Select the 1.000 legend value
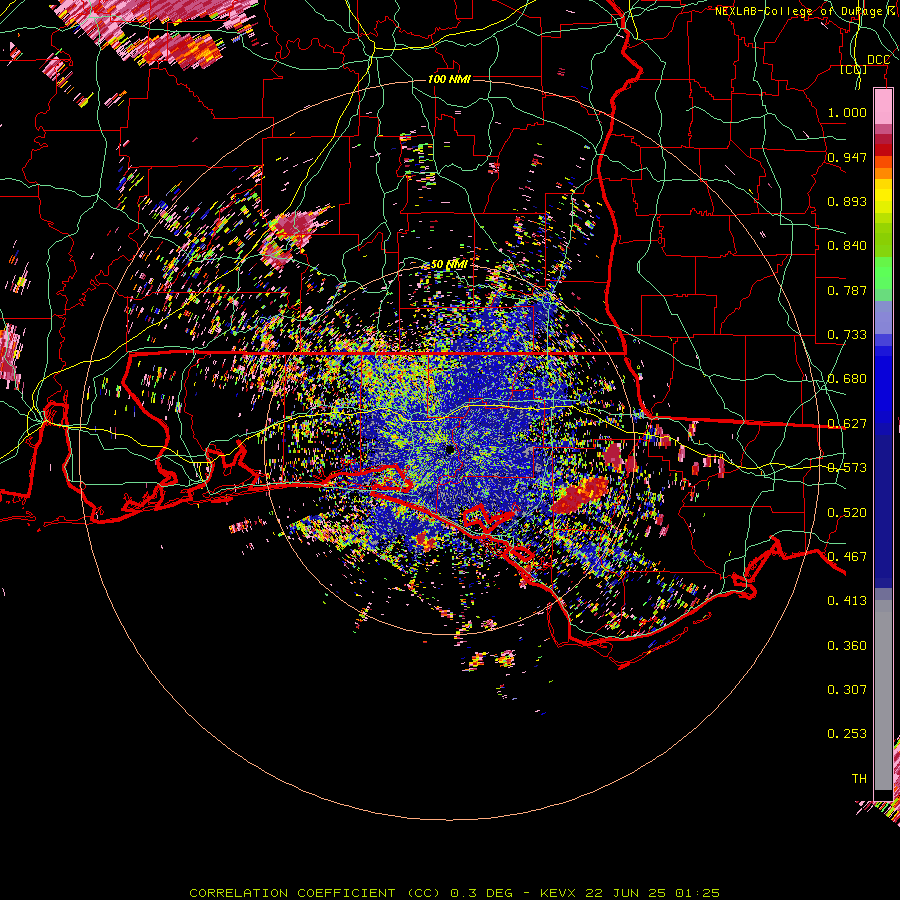The width and height of the screenshot is (900, 900). (847, 112)
